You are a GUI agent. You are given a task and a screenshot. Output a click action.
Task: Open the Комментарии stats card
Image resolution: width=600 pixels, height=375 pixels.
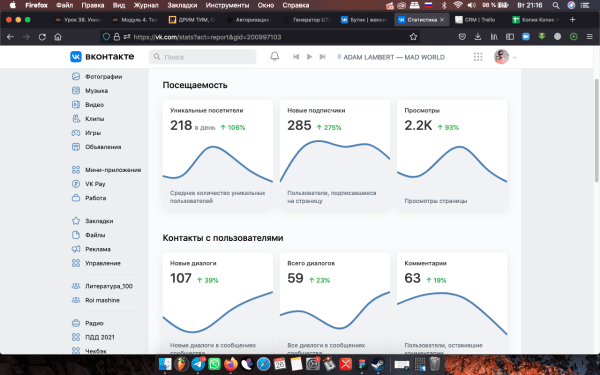coord(452,303)
